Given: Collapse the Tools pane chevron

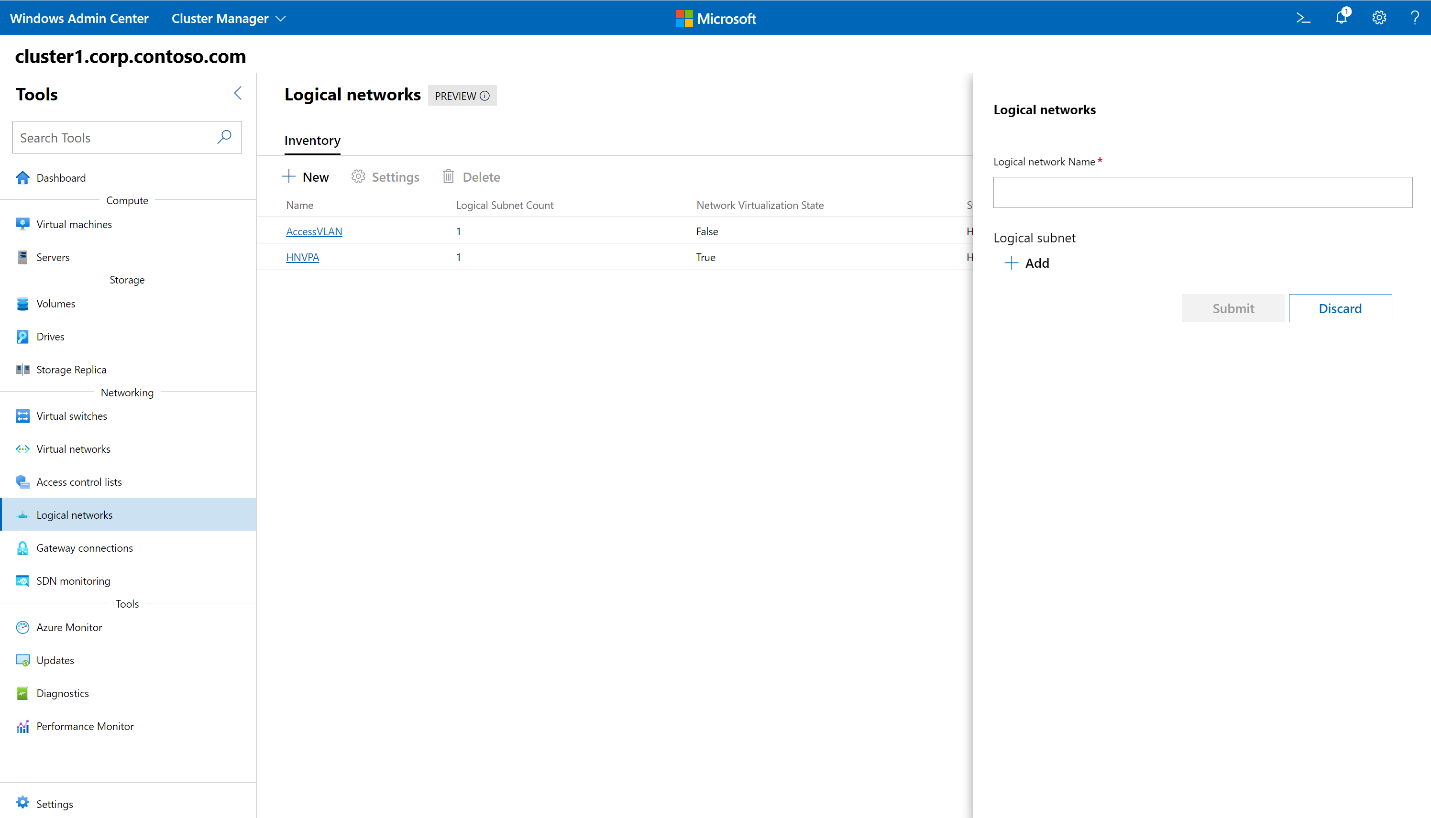Looking at the screenshot, I should click(x=237, y=93).
